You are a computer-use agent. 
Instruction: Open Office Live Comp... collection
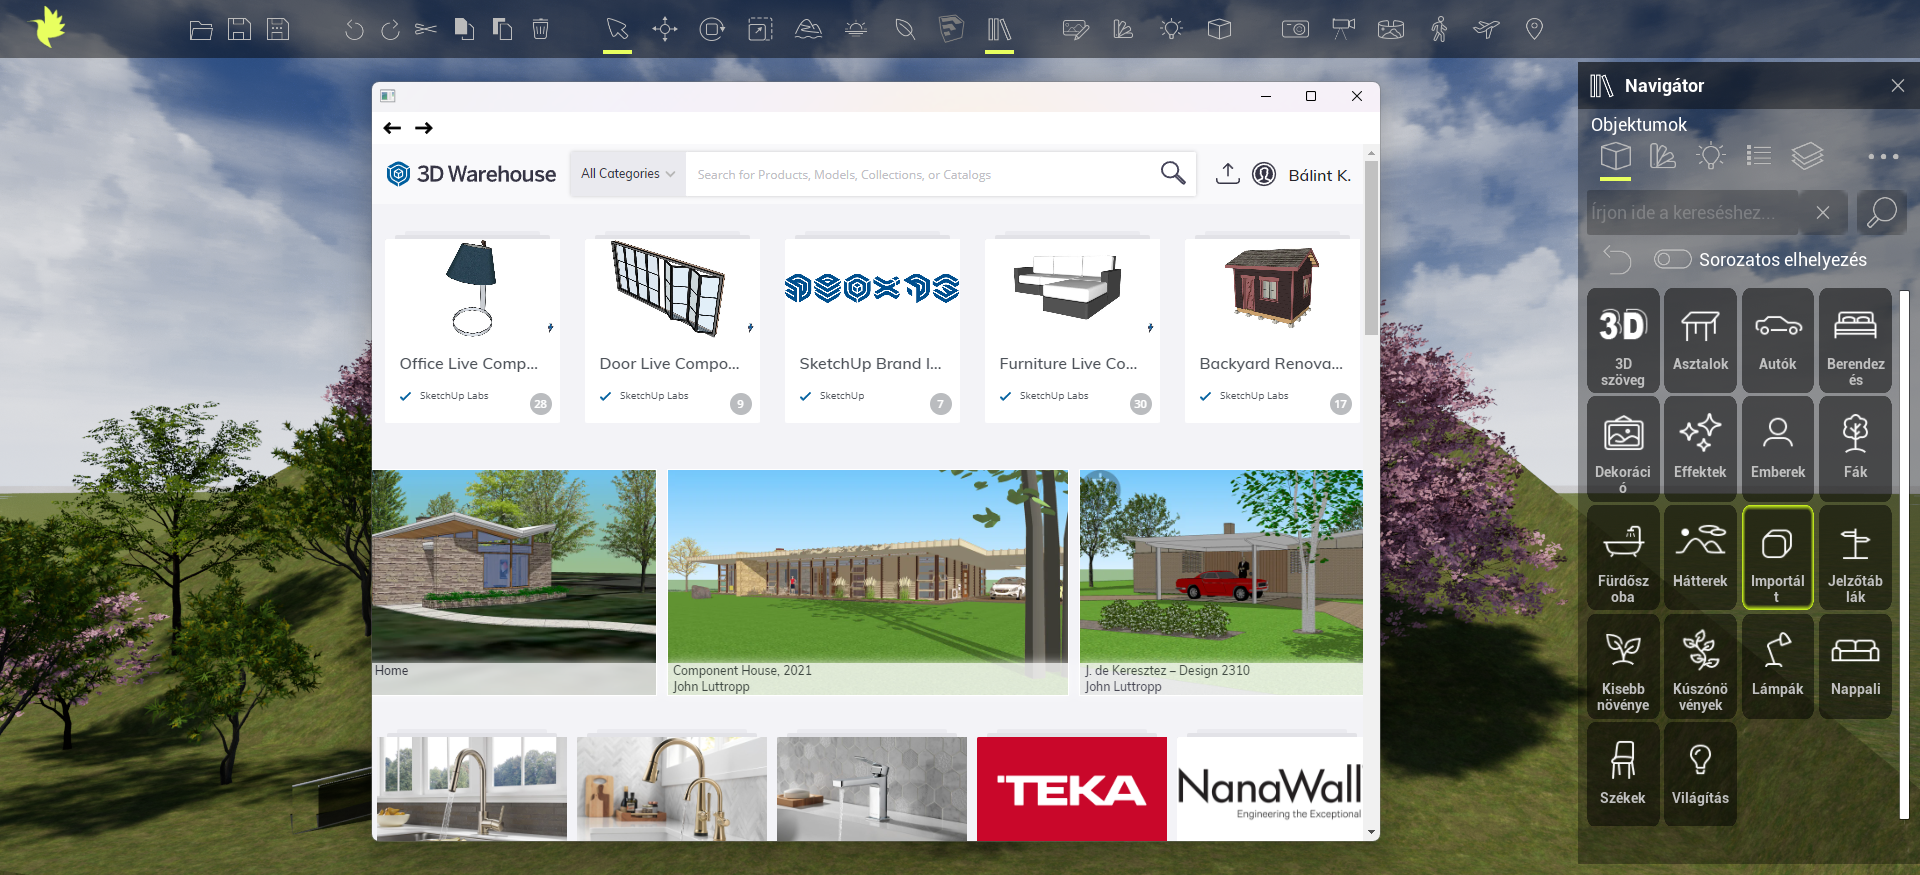pos(472,330)
